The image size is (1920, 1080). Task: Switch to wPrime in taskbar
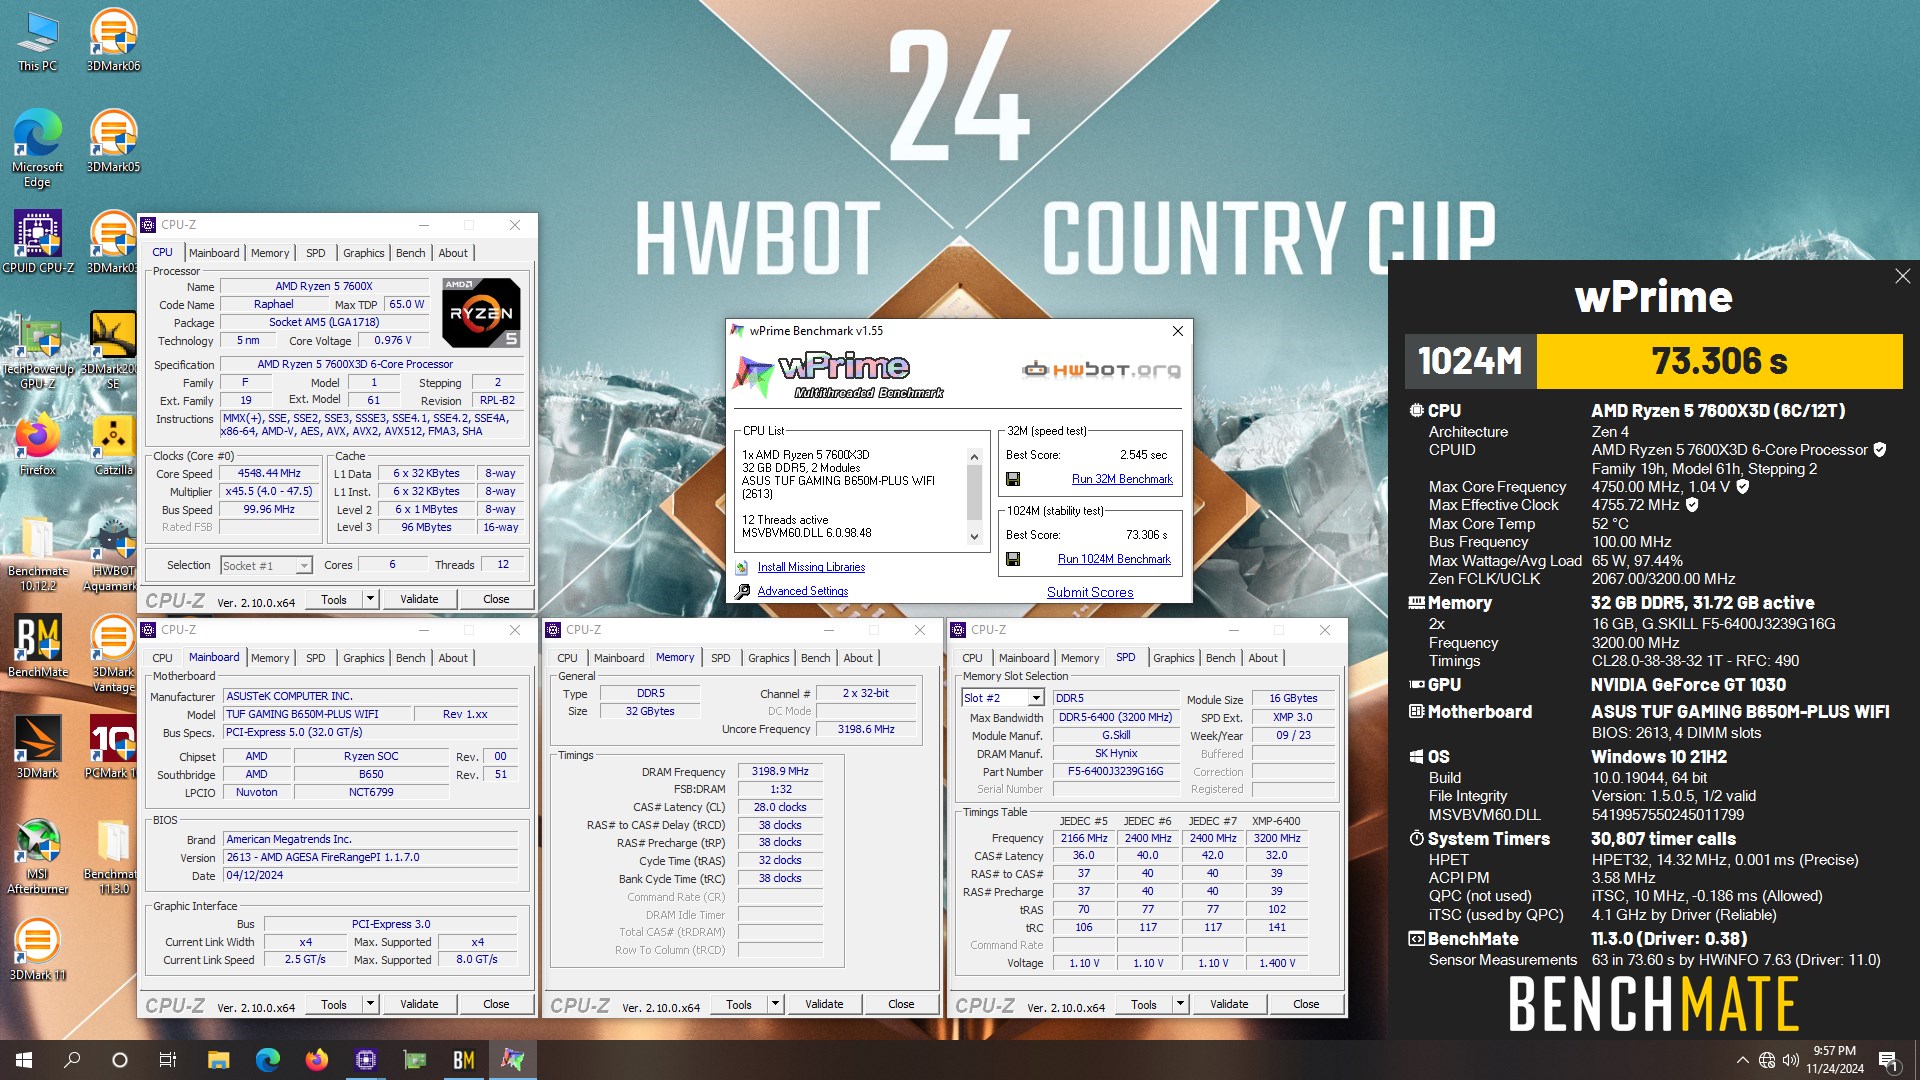512,1060
